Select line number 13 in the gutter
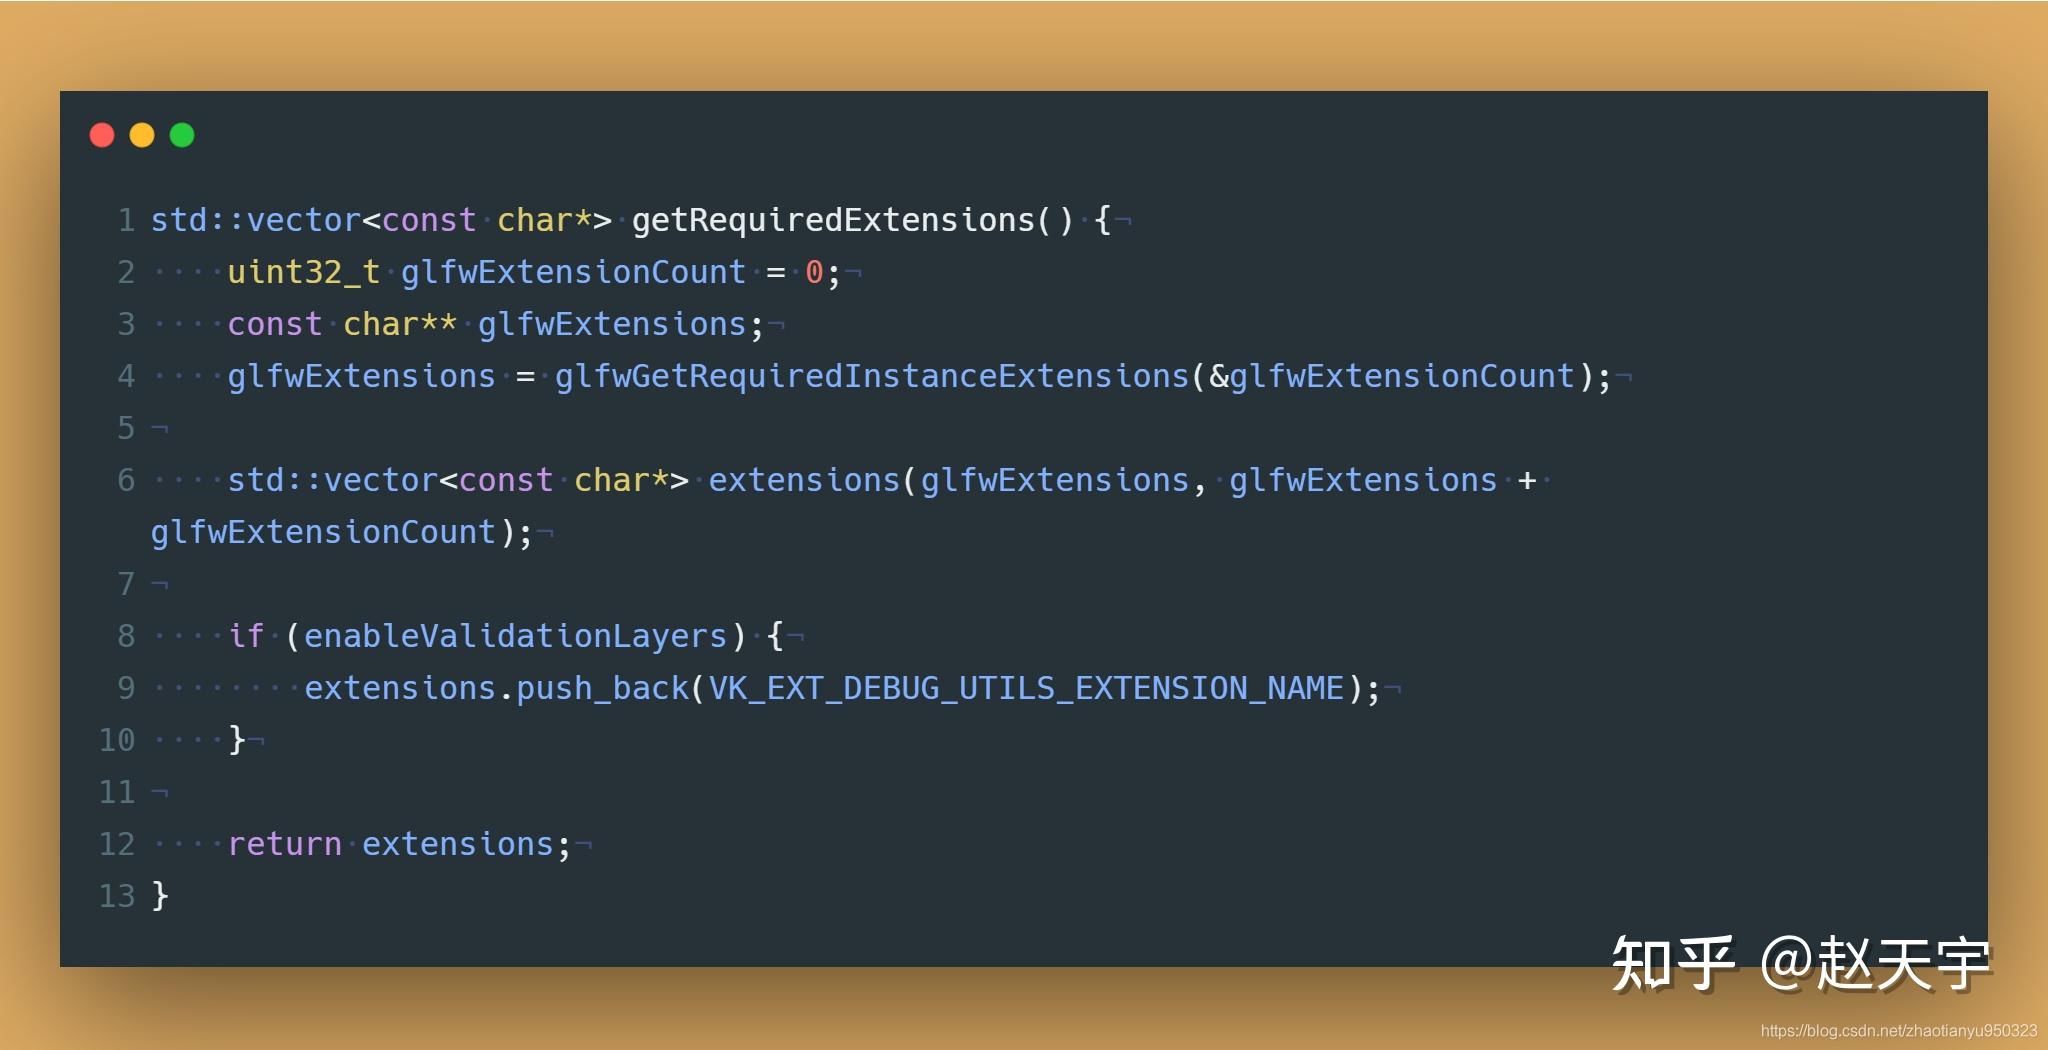 [x=117, y=896]
